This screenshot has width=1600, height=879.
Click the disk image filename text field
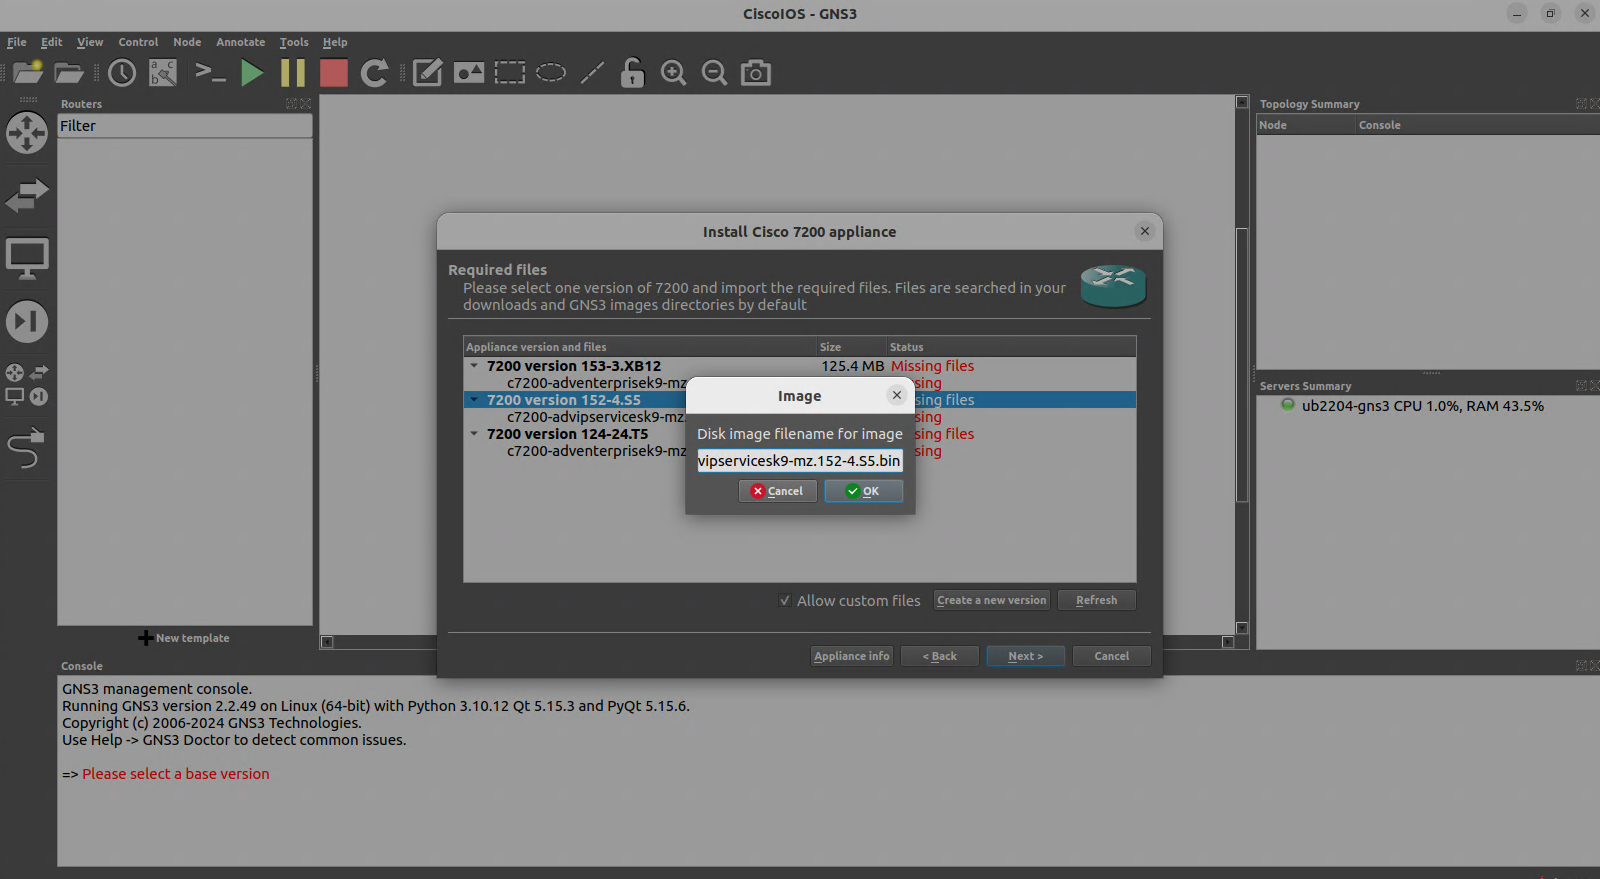(x=799, y=461)
